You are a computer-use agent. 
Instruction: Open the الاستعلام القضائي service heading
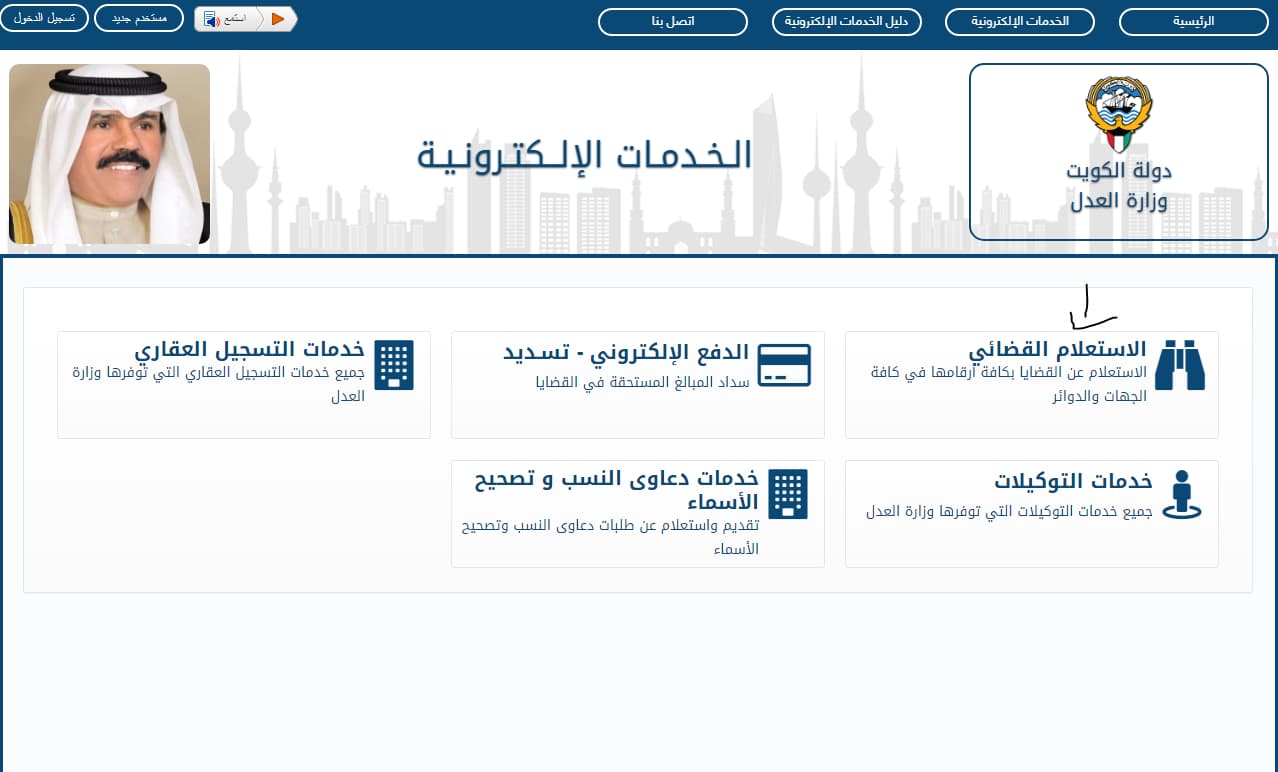coord(1057,350)
